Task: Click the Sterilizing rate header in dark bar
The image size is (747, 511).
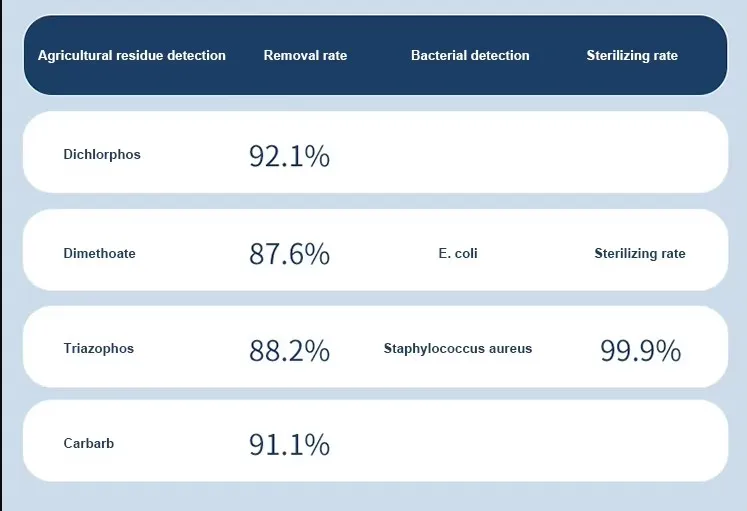Action: tap(632, 56)
